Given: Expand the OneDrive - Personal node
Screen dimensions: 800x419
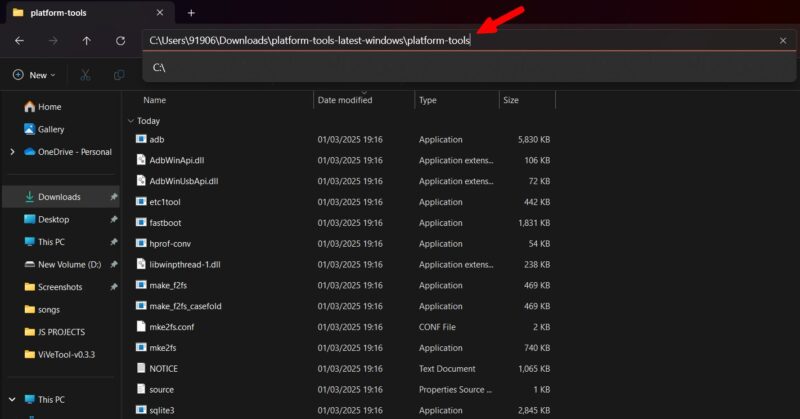Looking at the screenshot, I should 12,152.
